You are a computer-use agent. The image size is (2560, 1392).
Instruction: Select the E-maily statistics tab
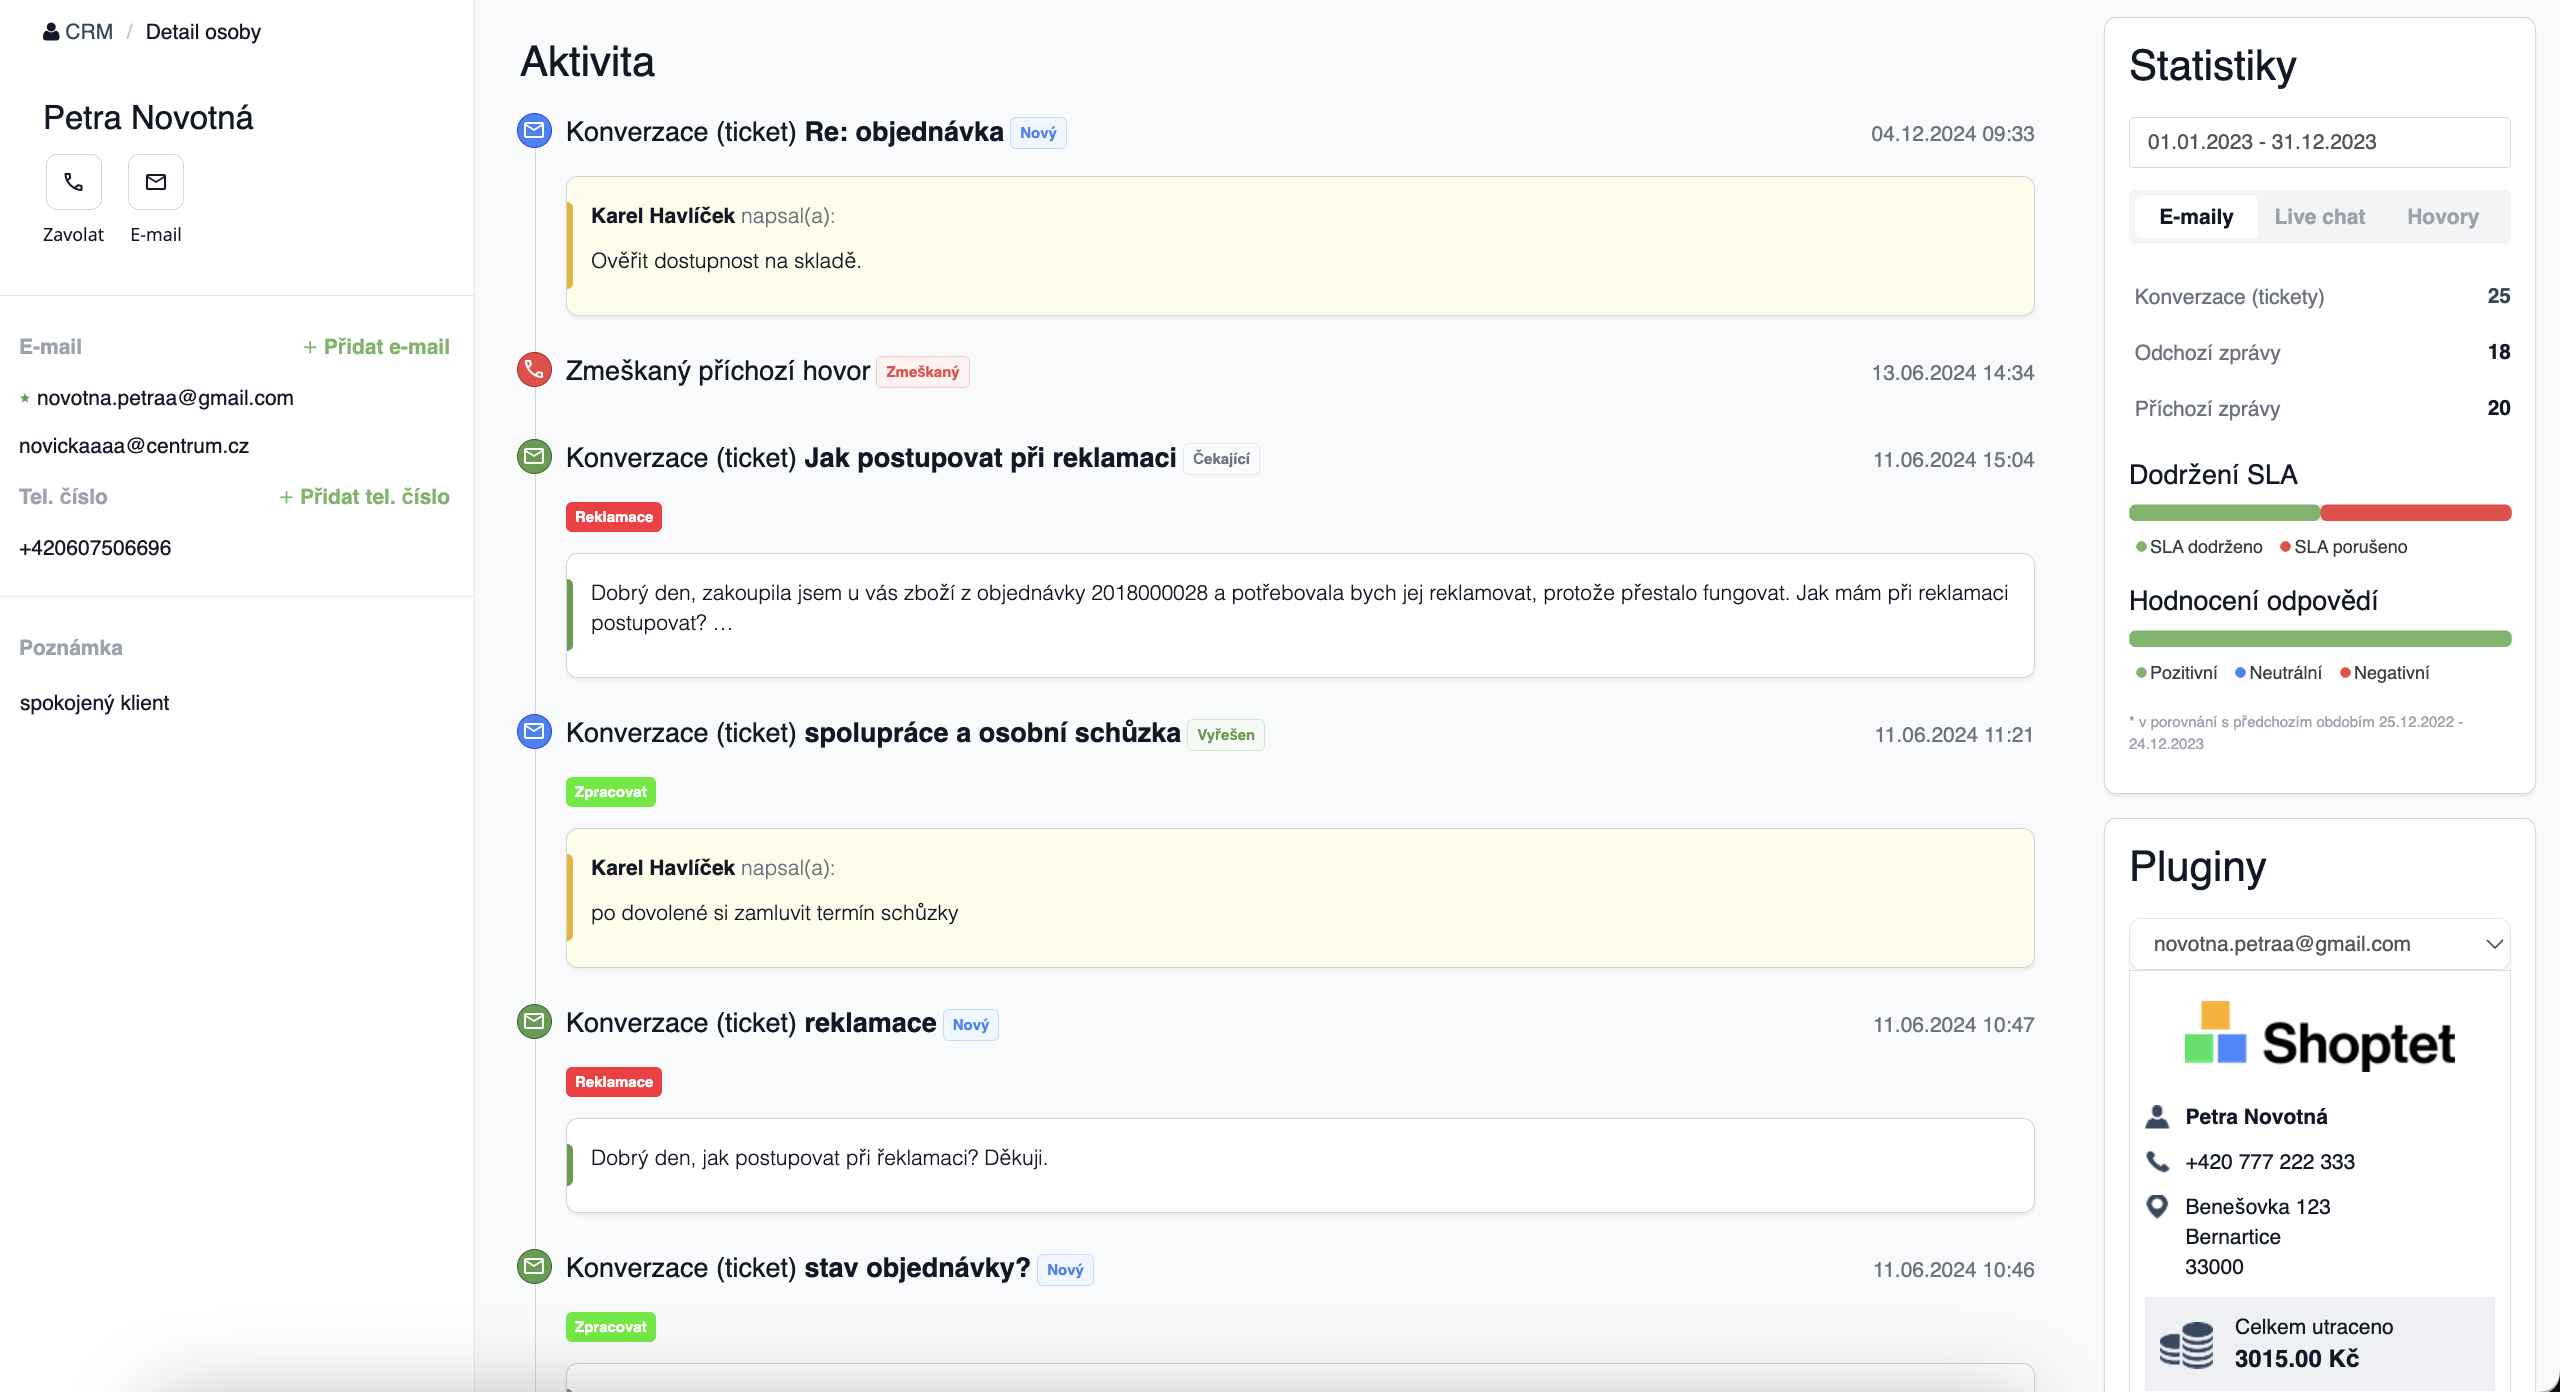pyautogui.click(x=2196, y=217)
